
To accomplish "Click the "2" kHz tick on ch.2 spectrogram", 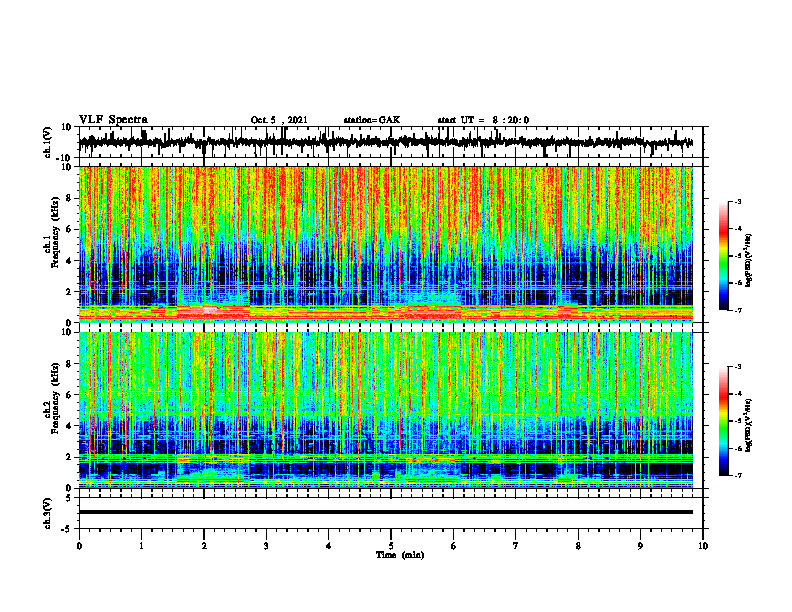I will pos(70,457).
